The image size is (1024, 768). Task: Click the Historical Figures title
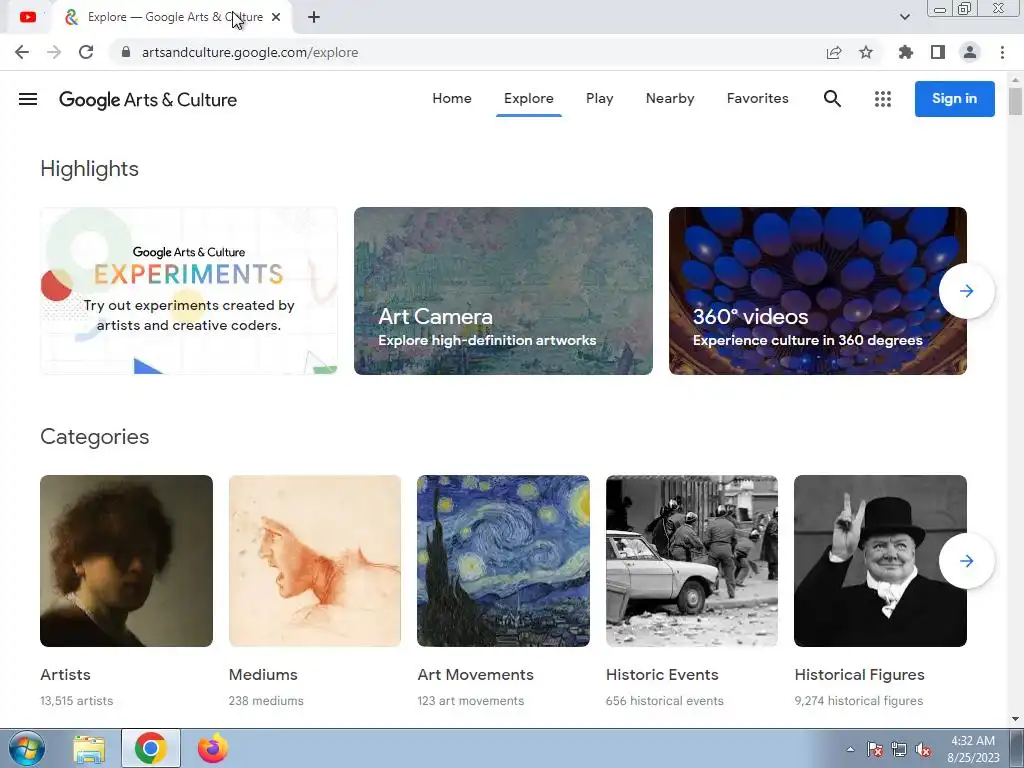point(859,675)
